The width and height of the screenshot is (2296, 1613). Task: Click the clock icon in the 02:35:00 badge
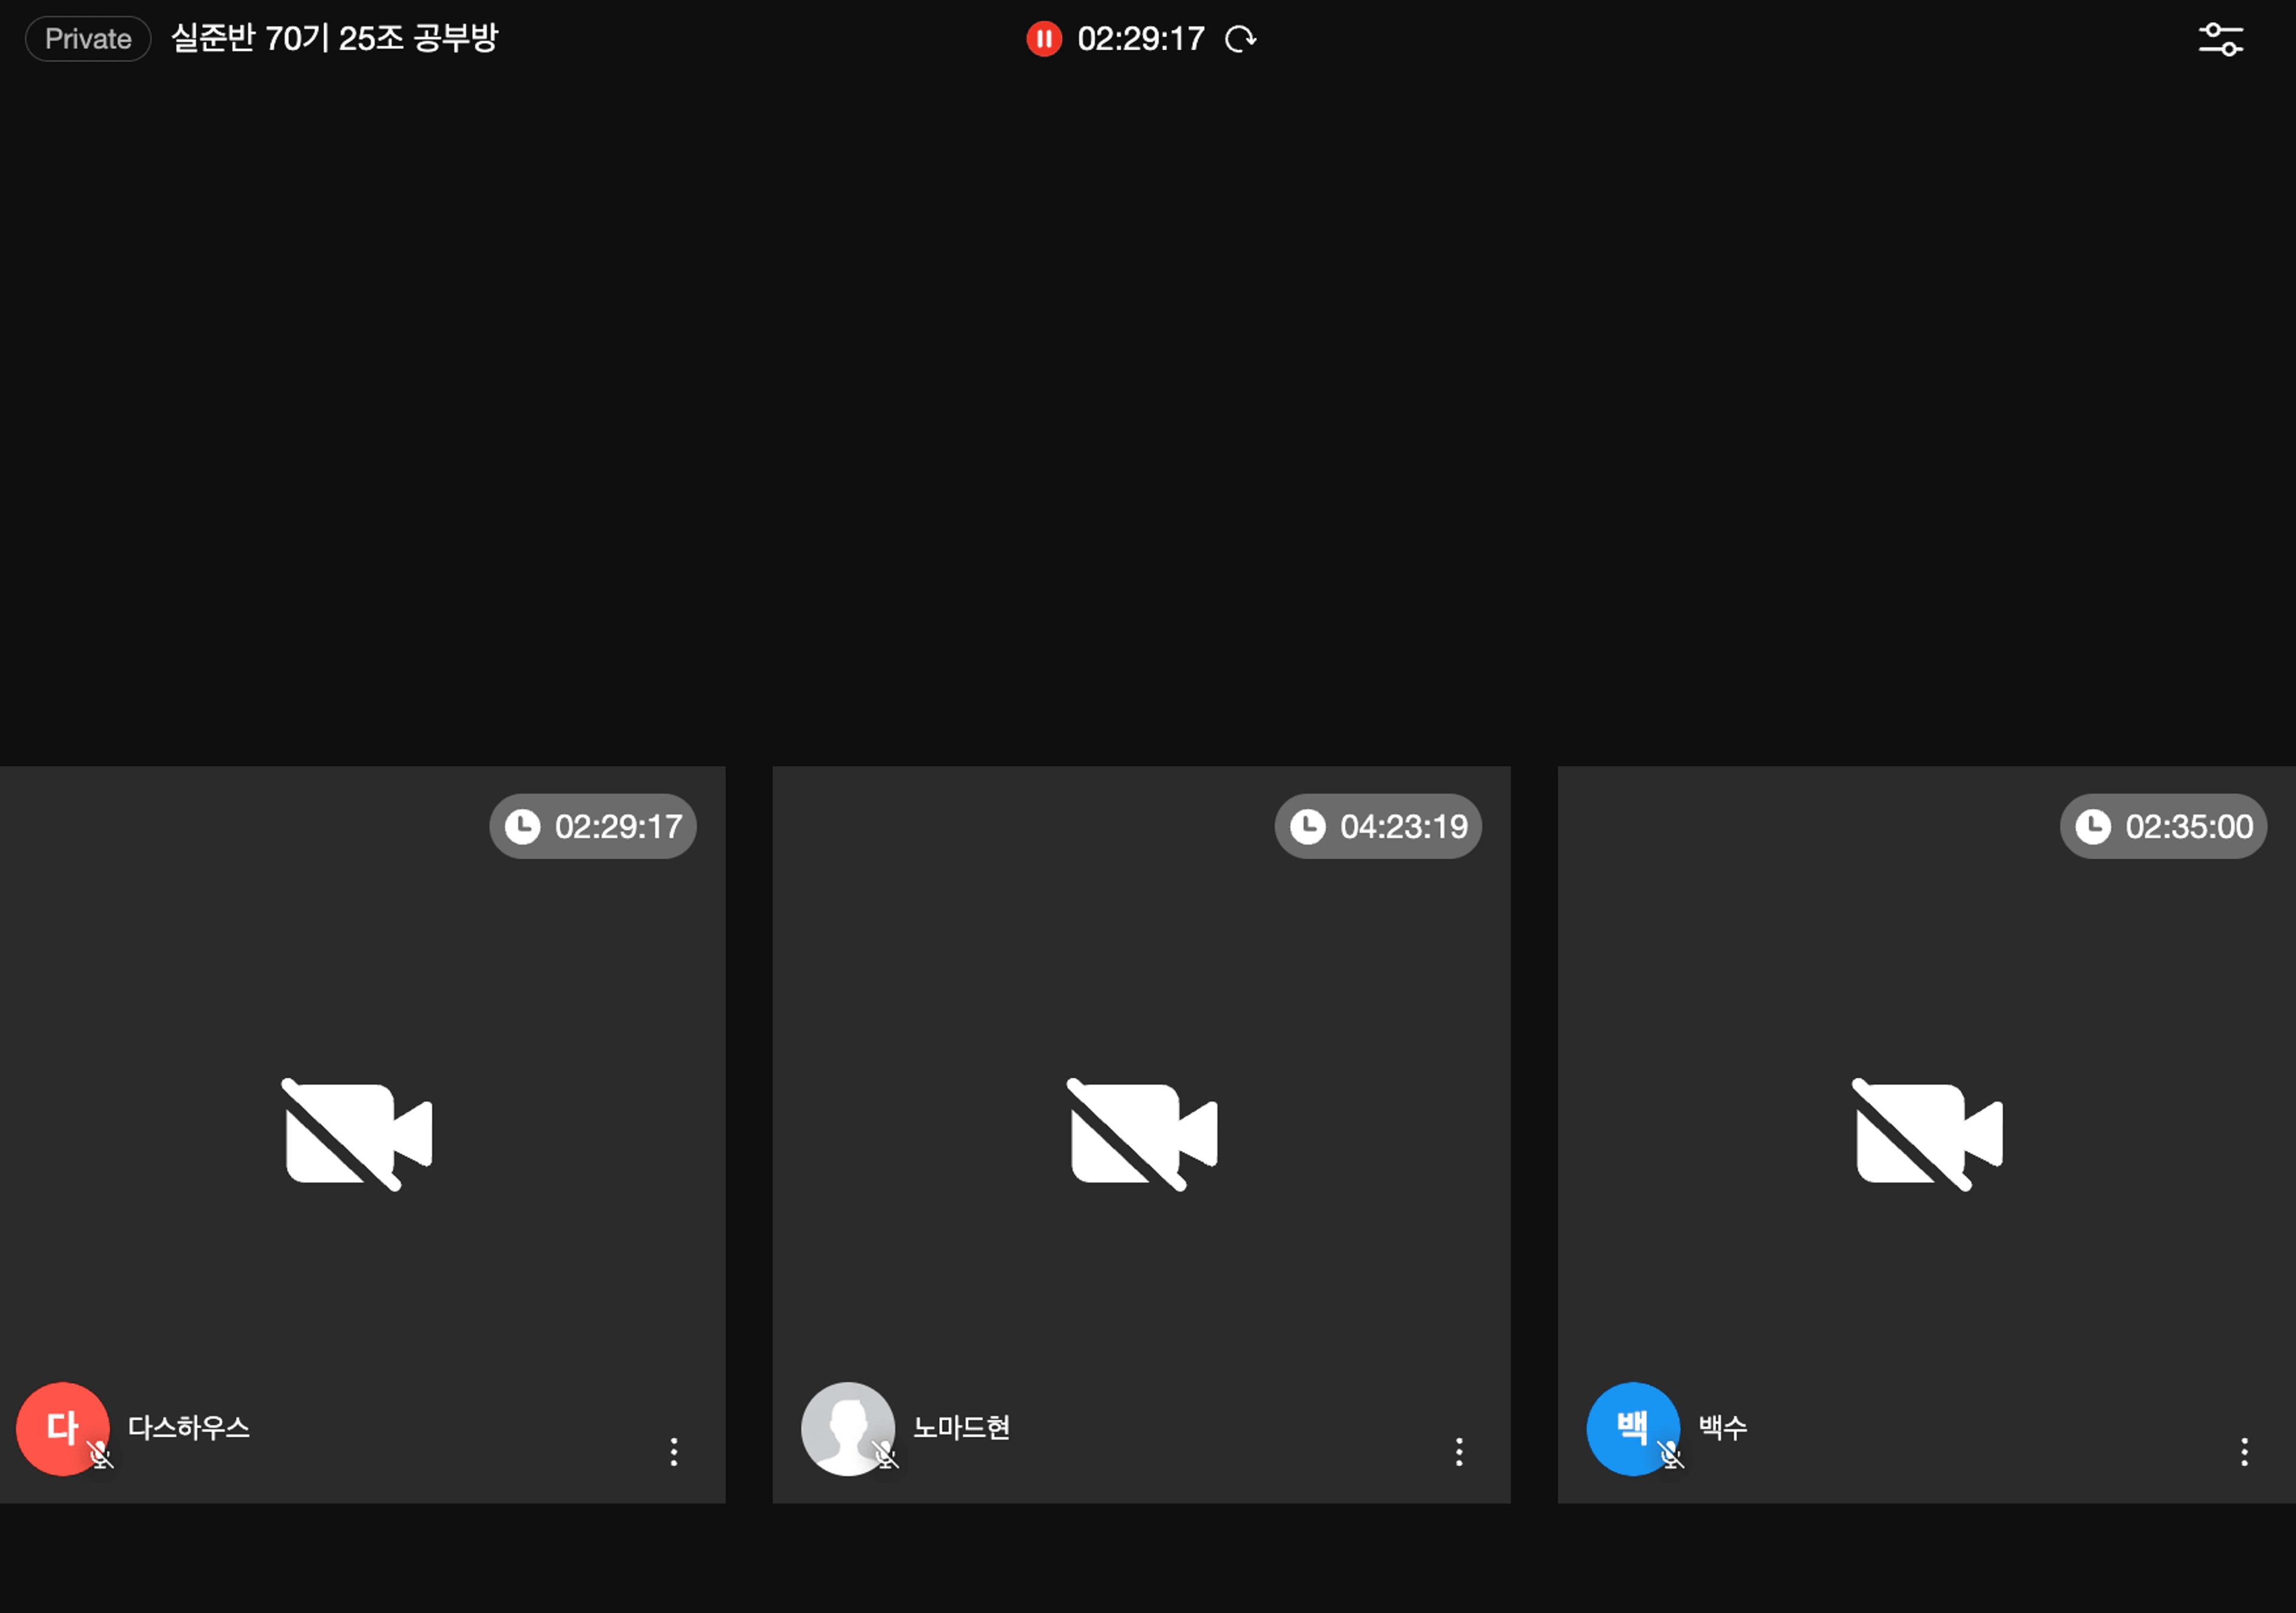click(2092, 826)
